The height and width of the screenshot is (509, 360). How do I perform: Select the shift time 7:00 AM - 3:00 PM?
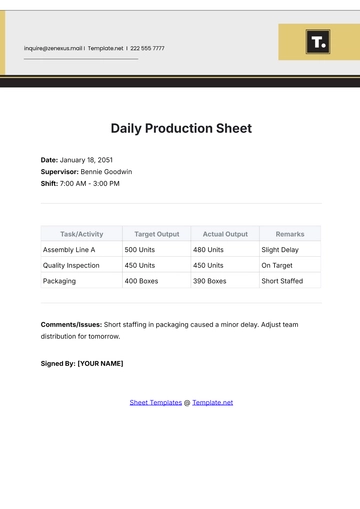pyautogui.click(x=89, y=184)
